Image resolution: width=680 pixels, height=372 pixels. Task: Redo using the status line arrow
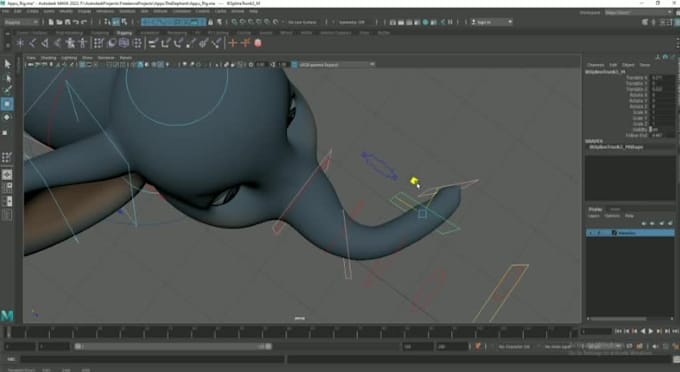coord(84,22)
